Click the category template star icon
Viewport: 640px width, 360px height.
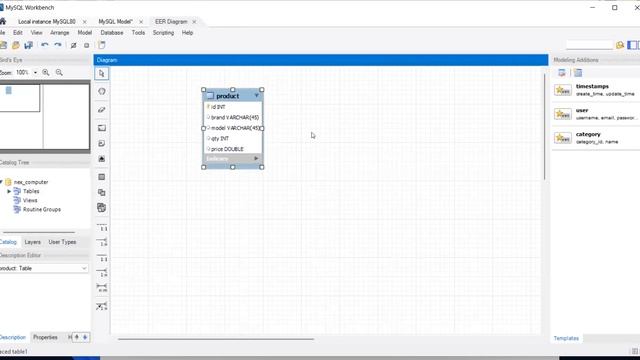(563, 138)
